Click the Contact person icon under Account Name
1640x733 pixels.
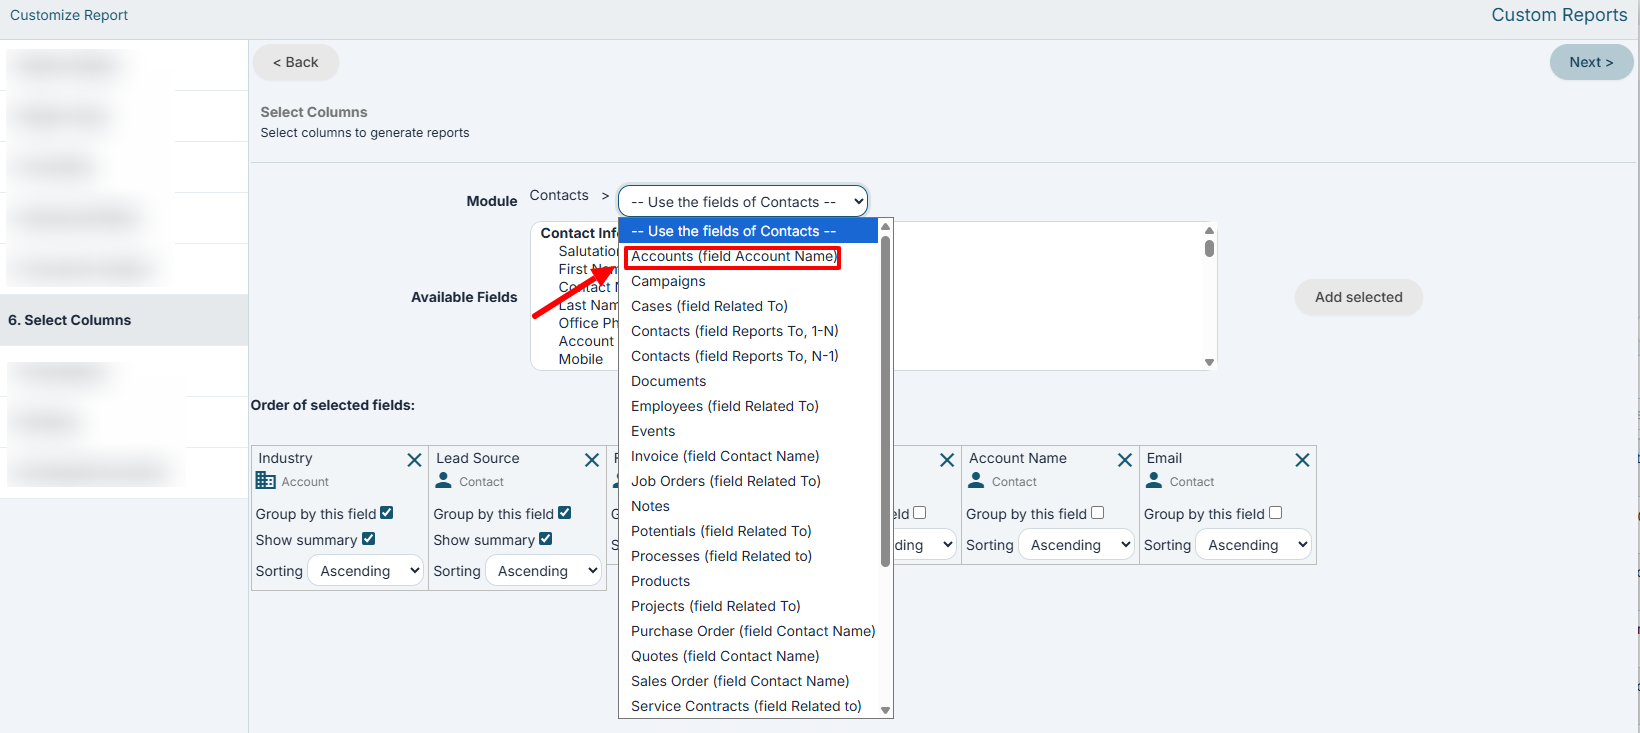pos(977,481)
